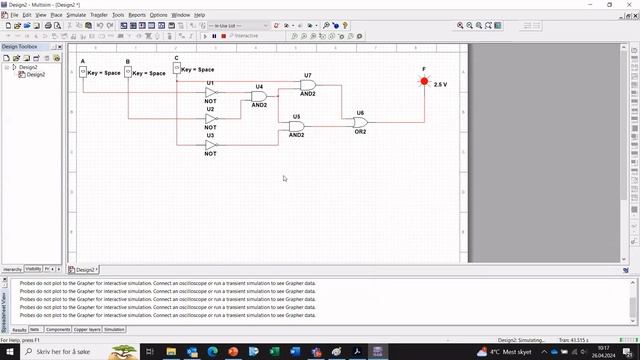
Task: Click Zoom out magnifier icon
Action: tap(469, 26)
